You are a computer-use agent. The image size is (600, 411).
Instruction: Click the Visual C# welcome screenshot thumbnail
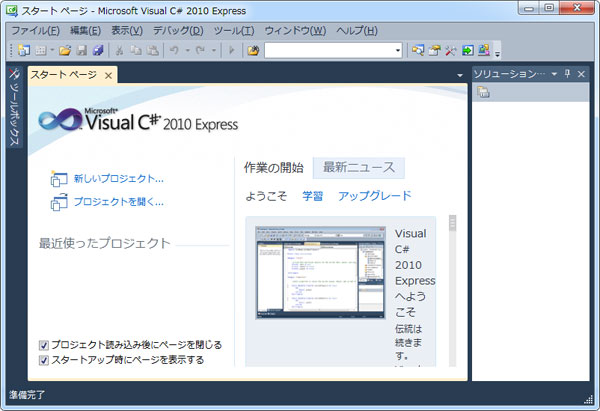pyautogui.click(x=321, y=272)
